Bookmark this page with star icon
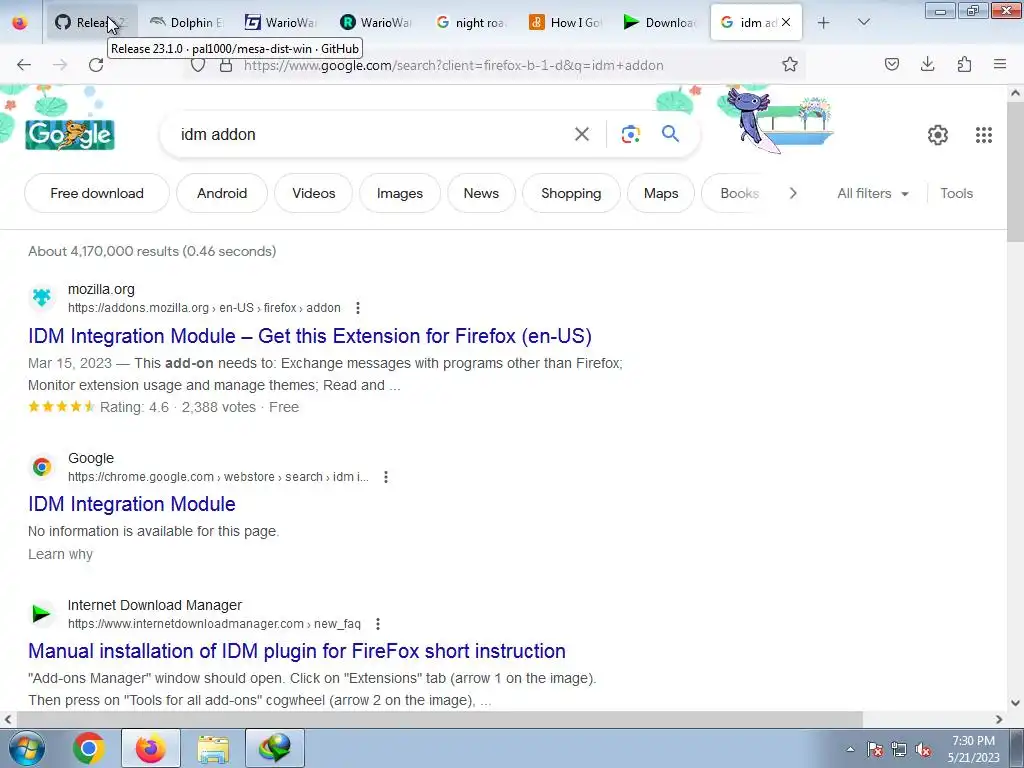This screenshot has width=1024, height=768. point(790,65)
